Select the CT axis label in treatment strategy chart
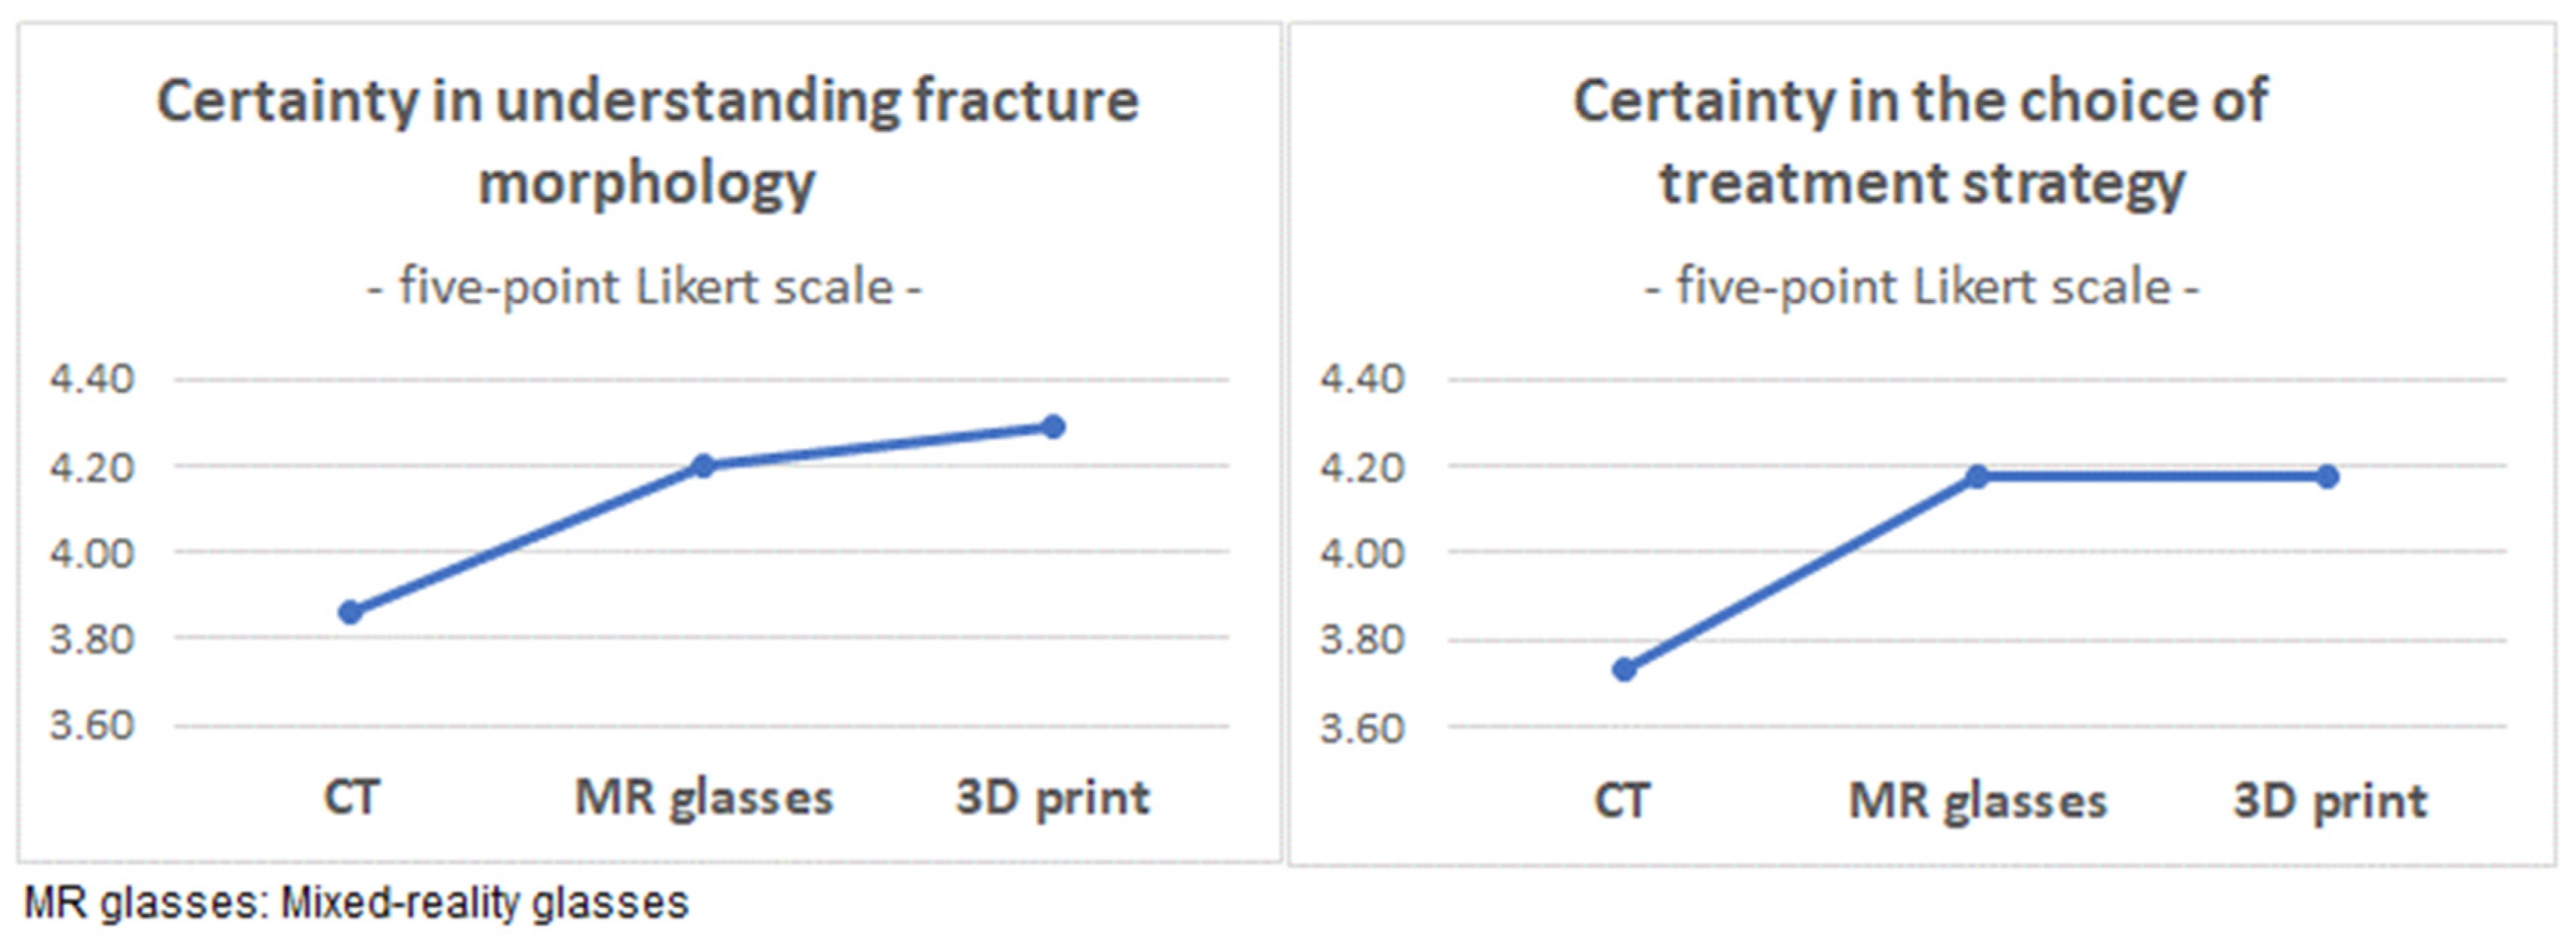The width and height of the screenshot is (2576, 942). pos(1622,800)
